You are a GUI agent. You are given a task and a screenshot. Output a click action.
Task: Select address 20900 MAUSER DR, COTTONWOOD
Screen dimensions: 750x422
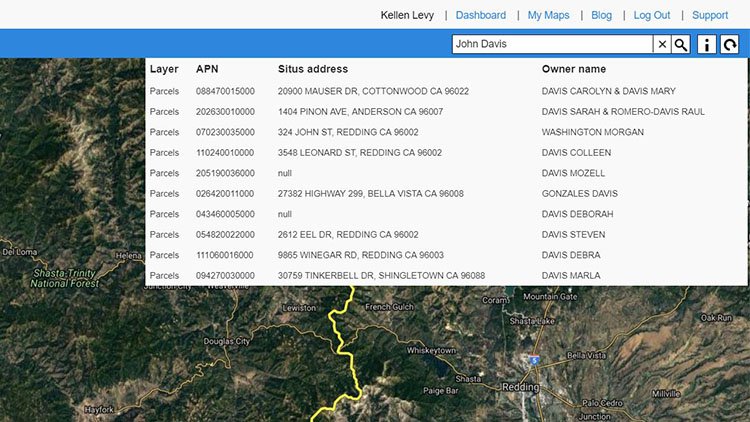click(x=373, y=91)
